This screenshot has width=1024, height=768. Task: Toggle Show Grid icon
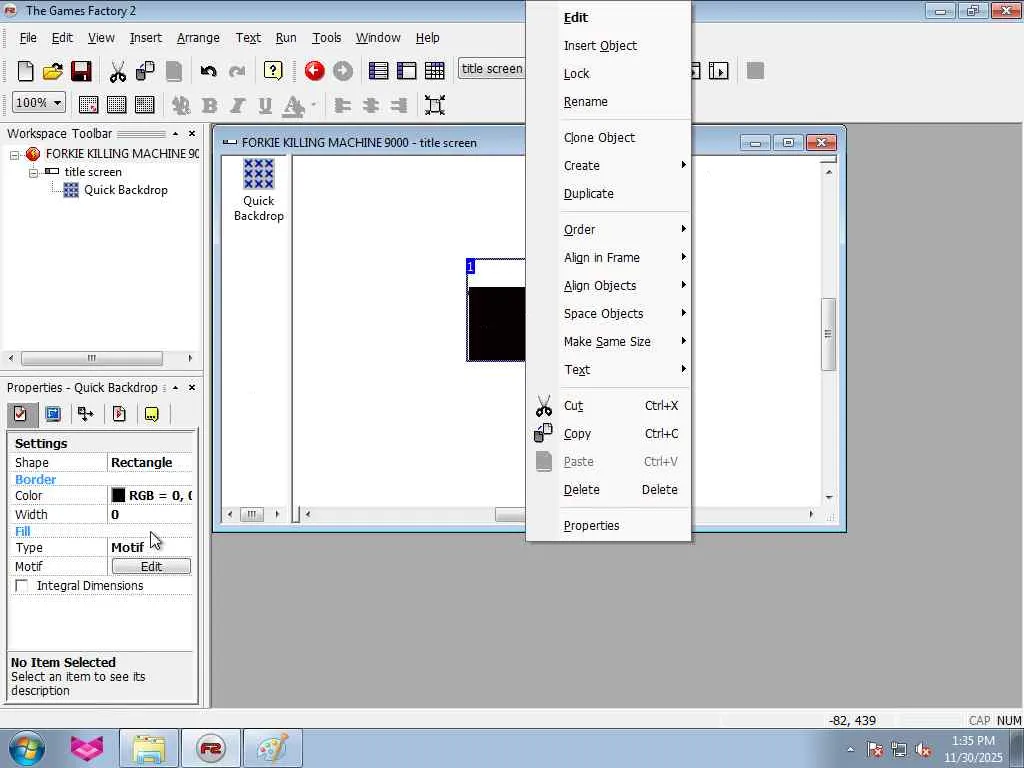point(116,104)
